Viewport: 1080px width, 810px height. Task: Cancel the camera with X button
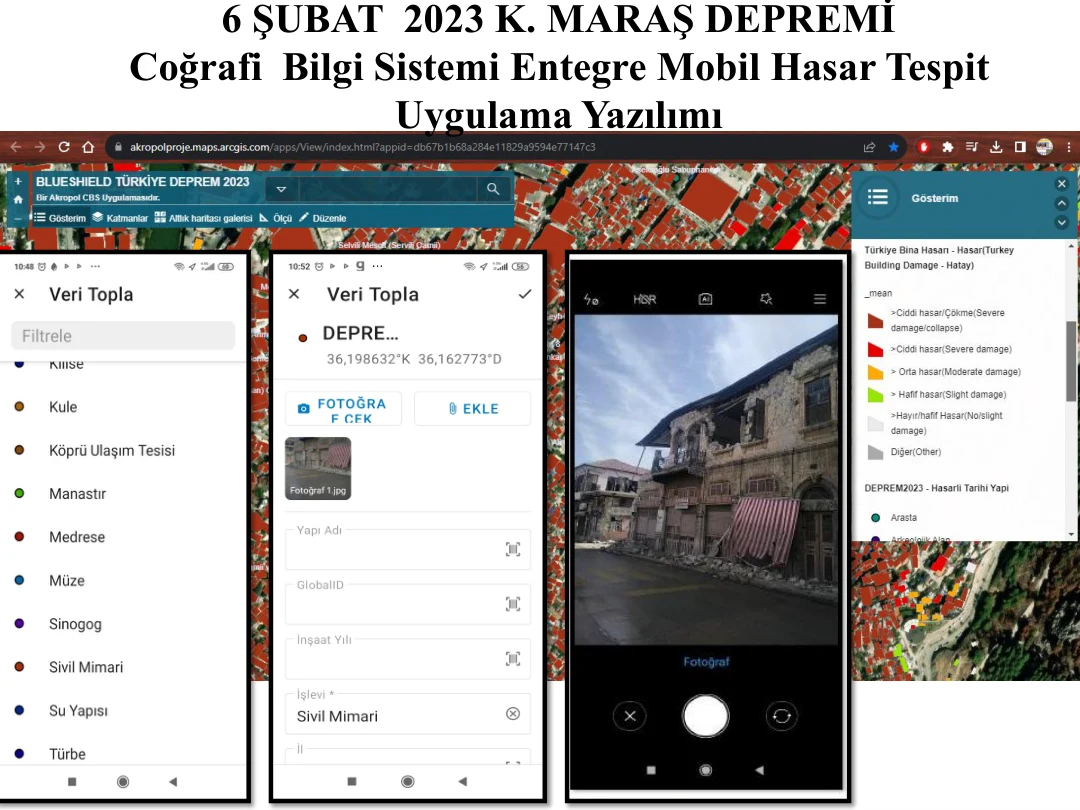pos(630,716)
